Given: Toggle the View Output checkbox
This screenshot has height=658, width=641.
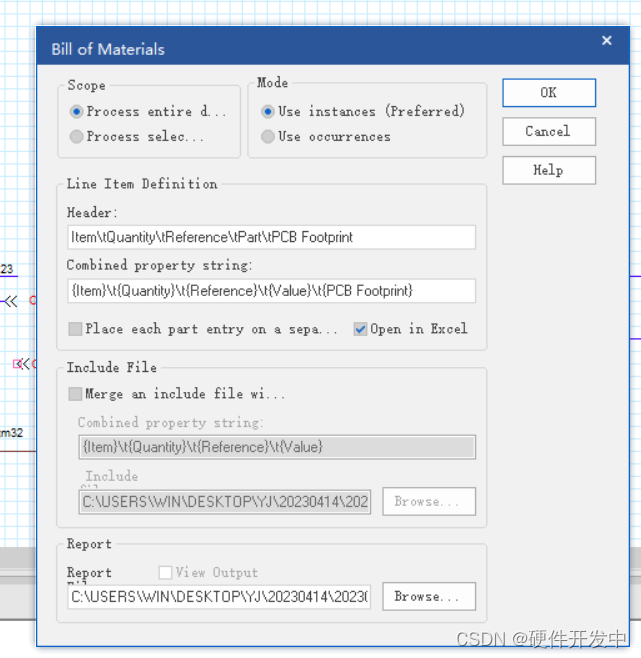Looking at the screenshot, I should (x=166, y=573).
